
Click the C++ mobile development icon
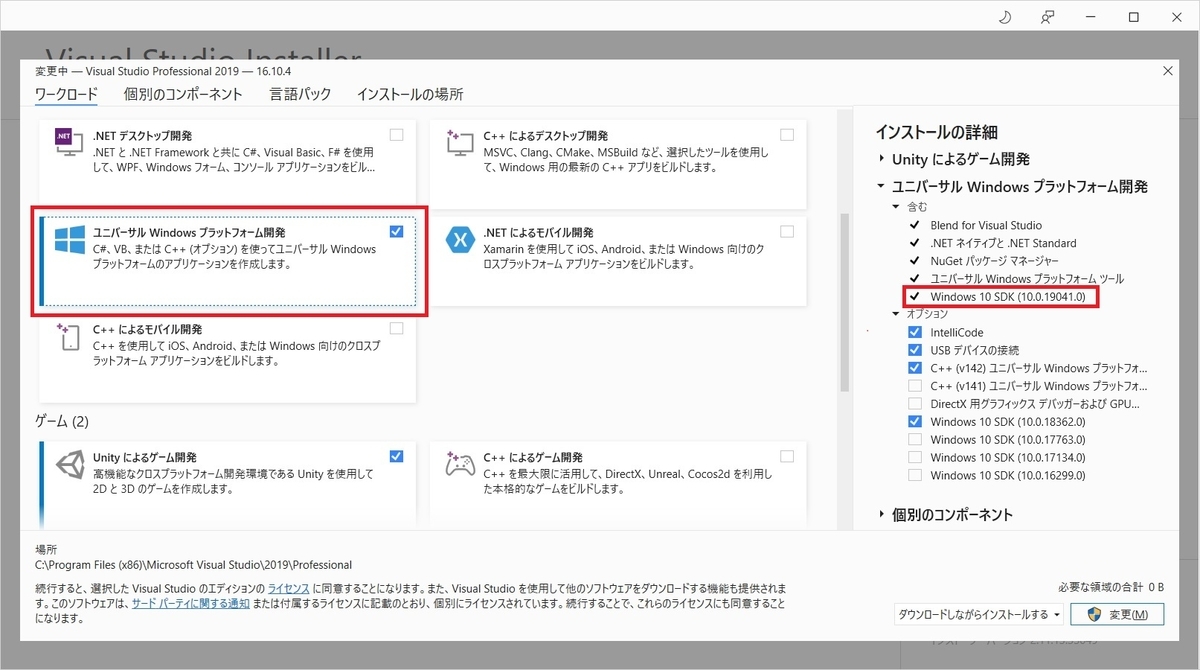68,338
